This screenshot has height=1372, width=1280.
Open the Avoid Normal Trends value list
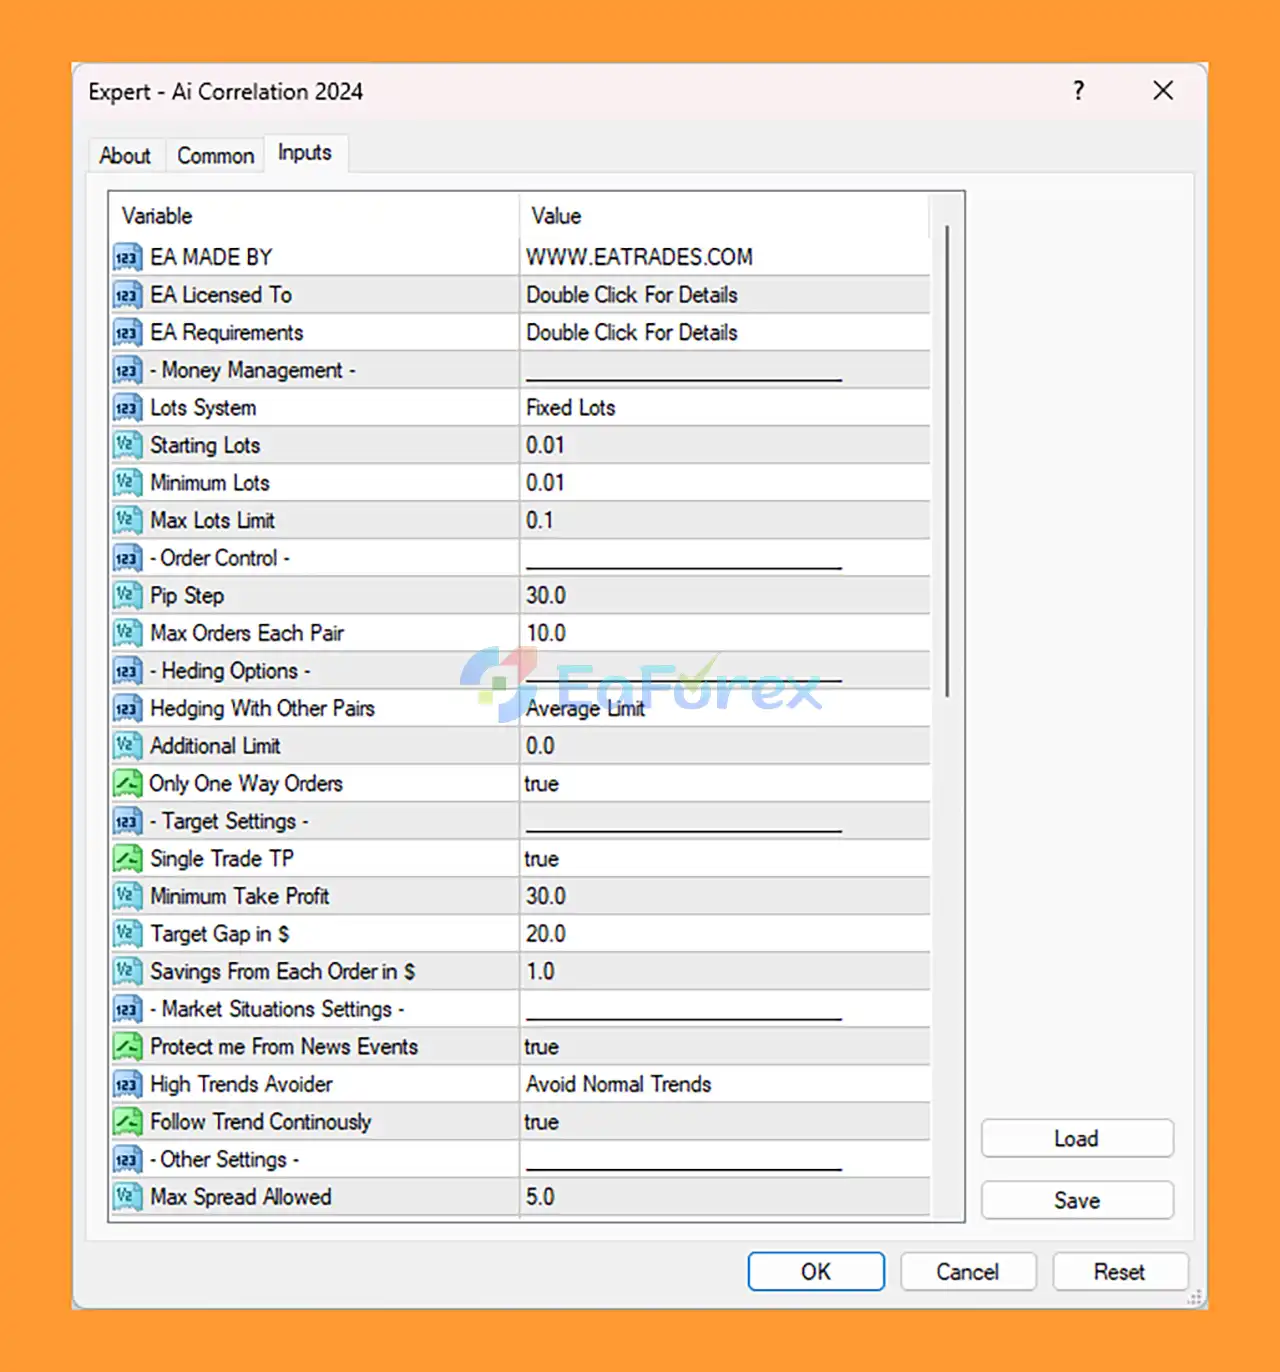[x=619, y=1085]
